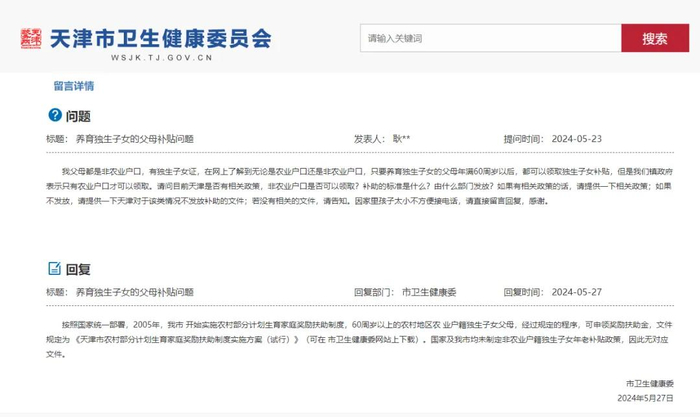
Task: Click the 问题 section heading
Action: (x=78, y=116)
